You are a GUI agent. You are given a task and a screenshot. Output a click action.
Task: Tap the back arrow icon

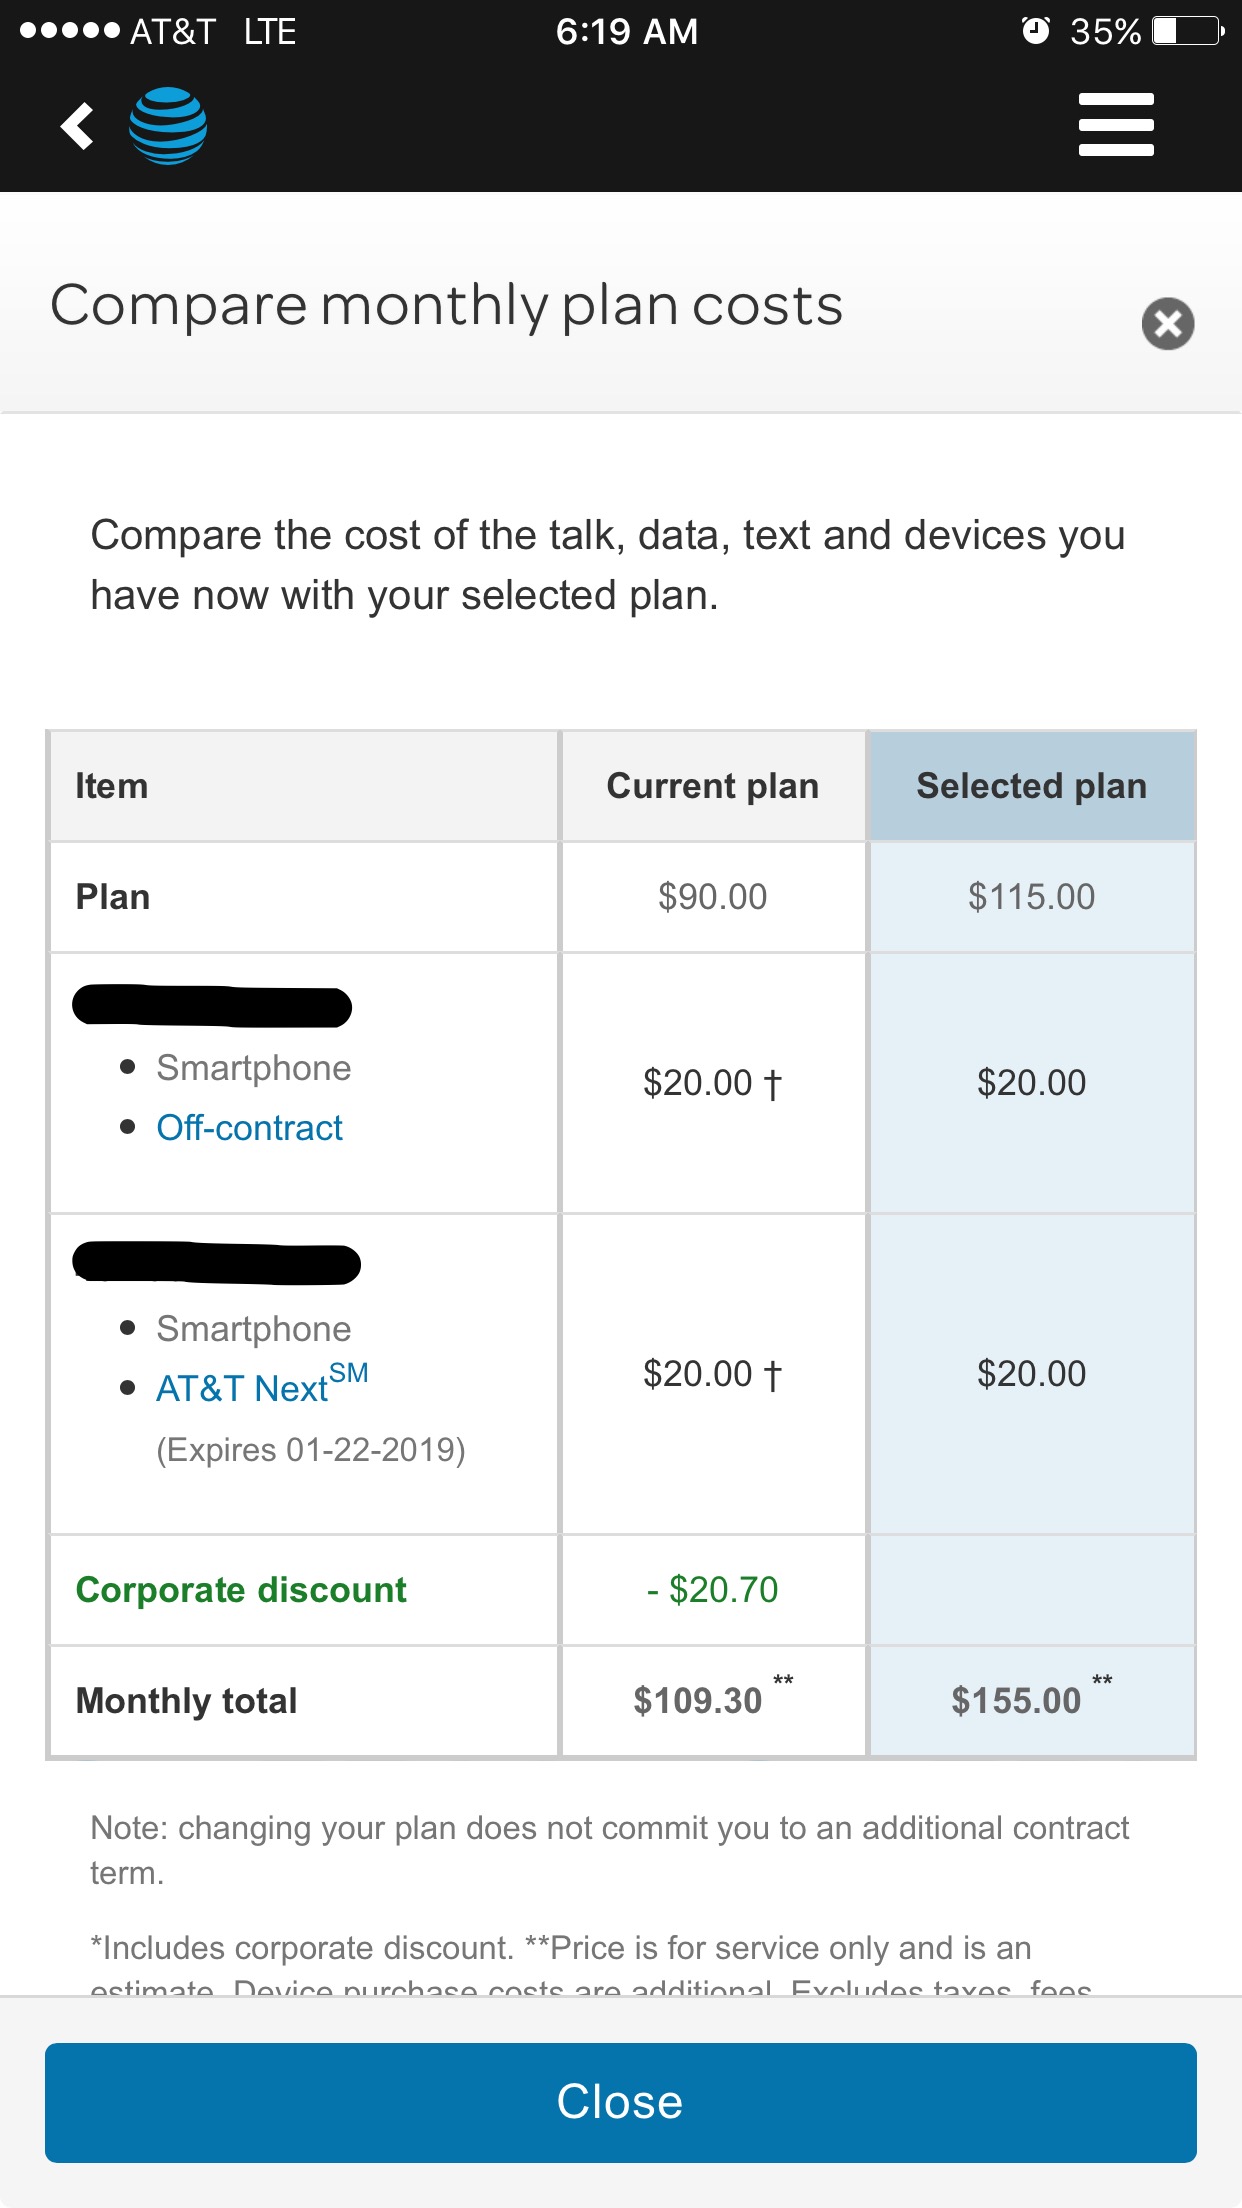pyautogui.click(x=77, y=126)
